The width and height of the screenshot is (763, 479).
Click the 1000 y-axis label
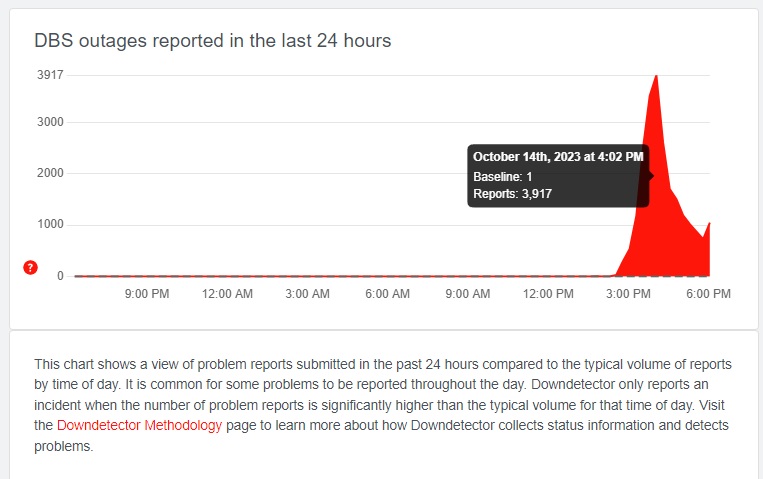pyautogui.click(x=50, y=224)
